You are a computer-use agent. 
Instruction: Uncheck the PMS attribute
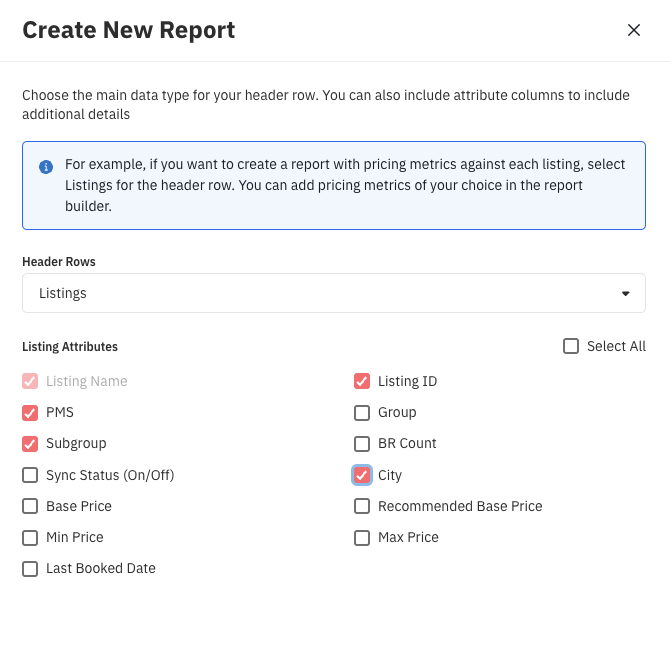pos(30,413)
